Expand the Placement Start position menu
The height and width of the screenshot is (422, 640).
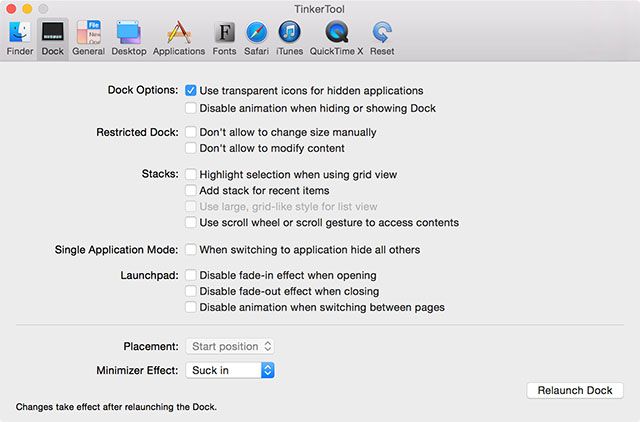pyautogui.click(x=229, y=346)
